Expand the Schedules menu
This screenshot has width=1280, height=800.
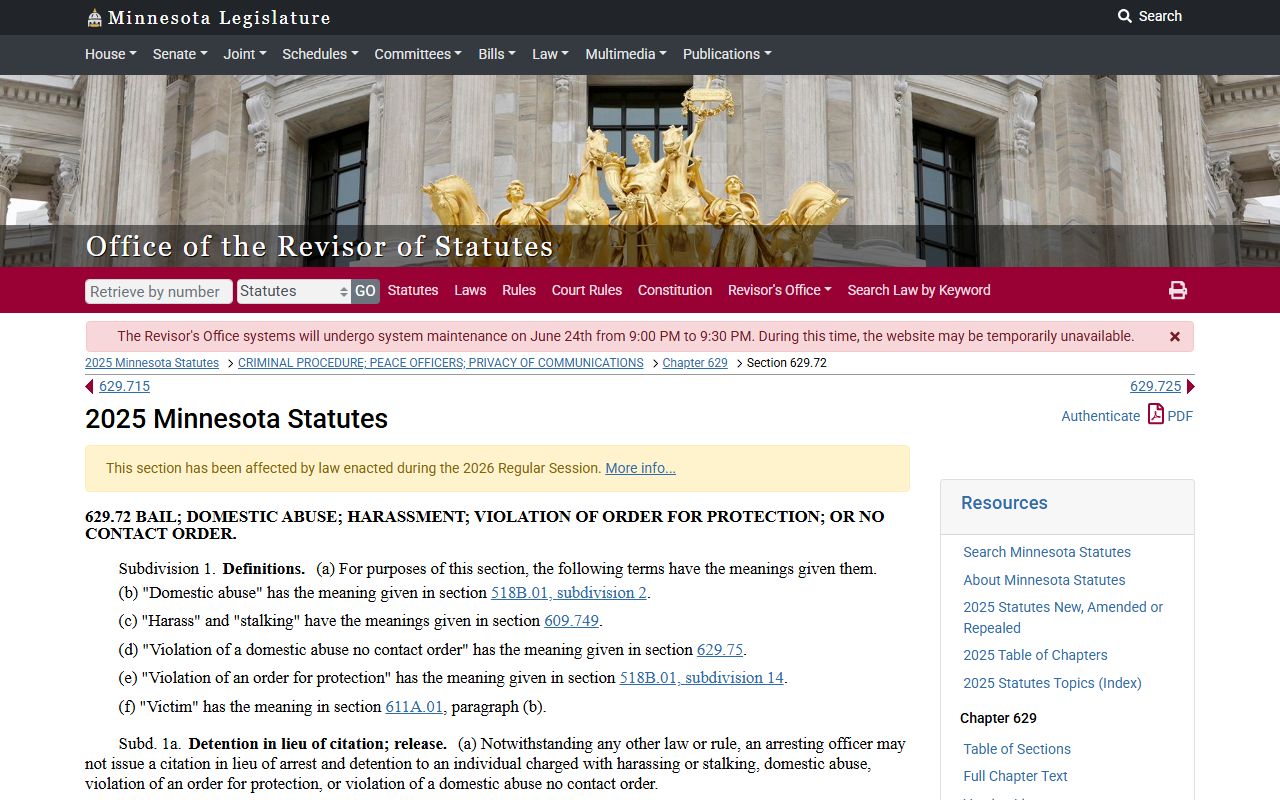(320, 54)
